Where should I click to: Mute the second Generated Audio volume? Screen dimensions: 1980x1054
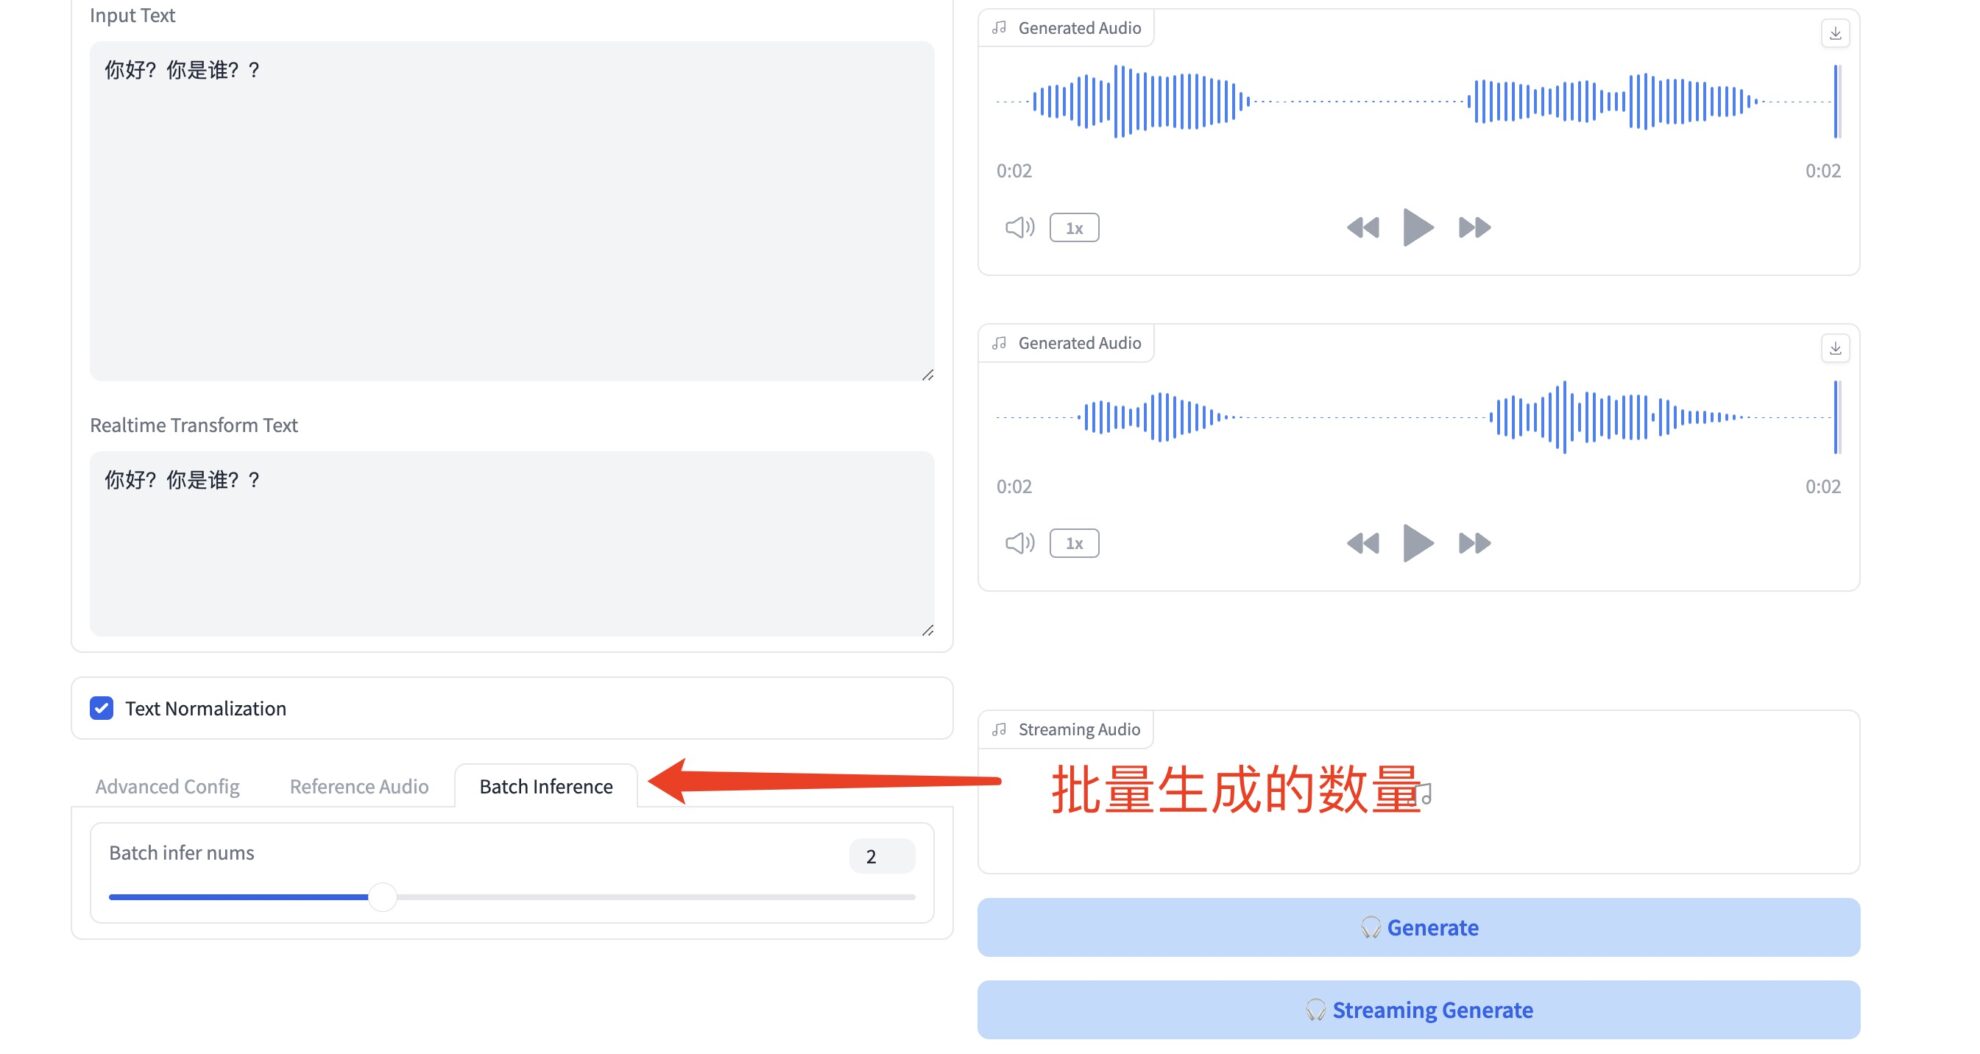[1019, 543]
